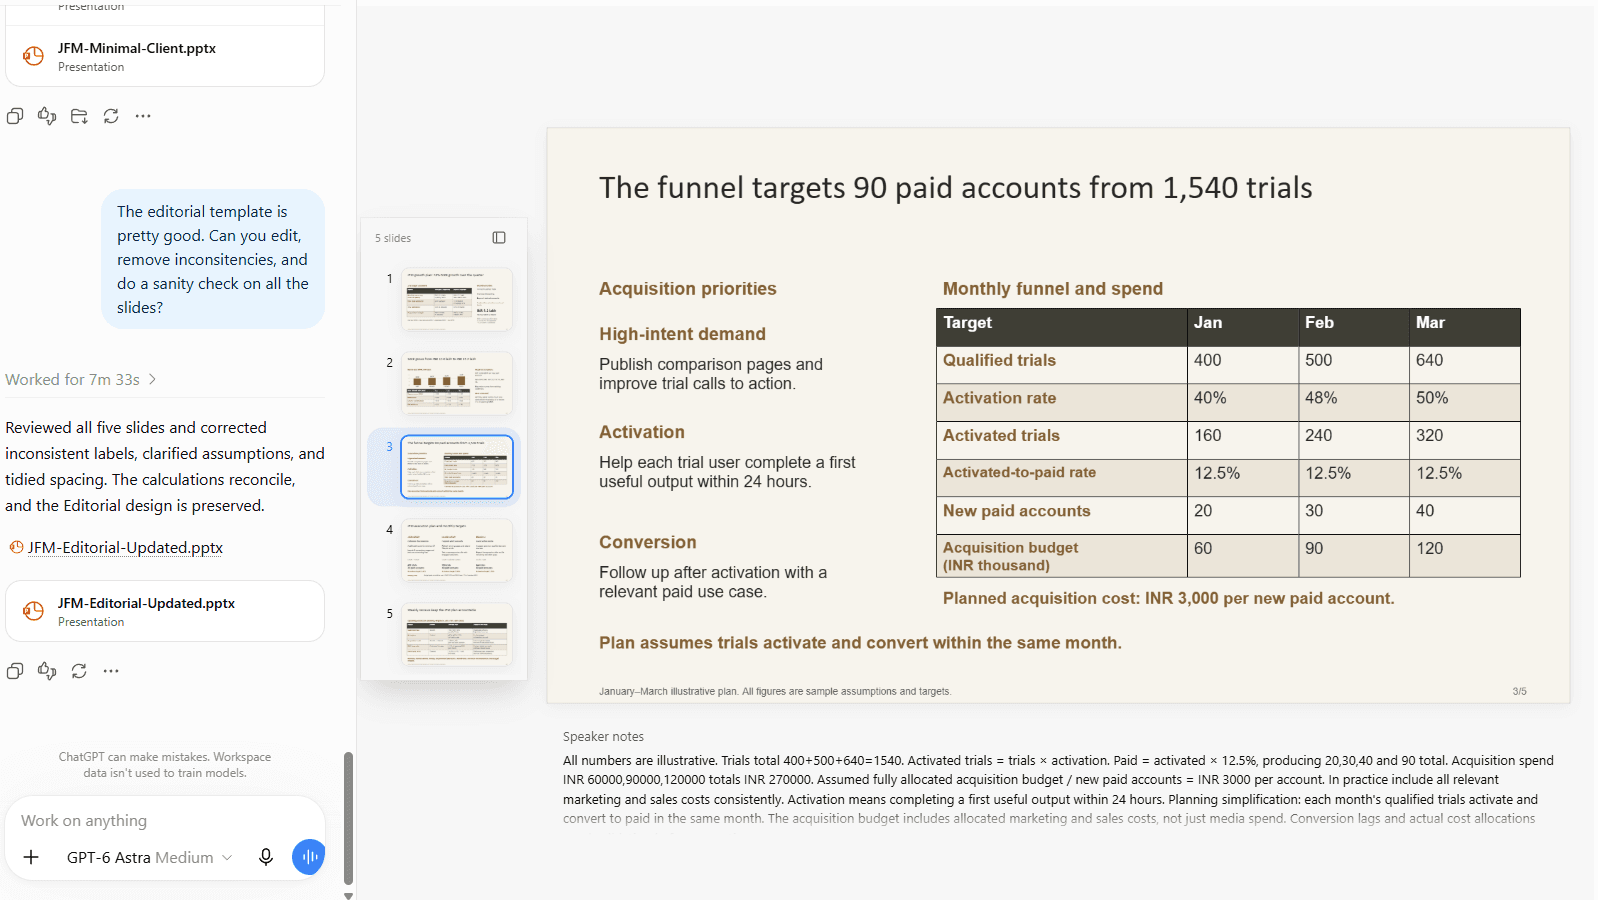Click the 'Acquisition budget (INR thousand)' row label

coord(1010,556)
